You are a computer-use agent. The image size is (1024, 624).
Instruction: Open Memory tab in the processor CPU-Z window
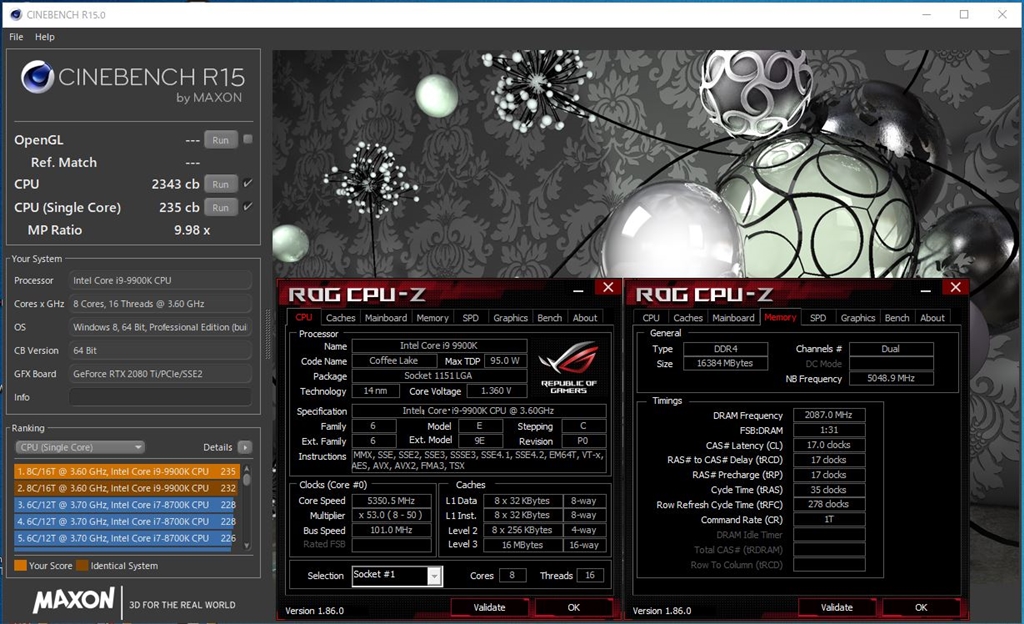tap(432, 318)
